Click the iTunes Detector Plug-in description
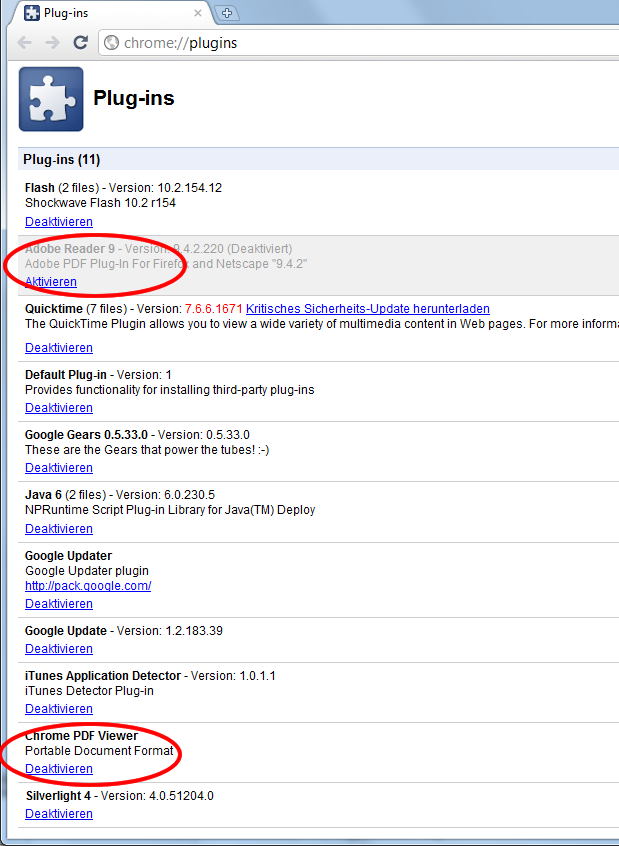619x846 pixels. [x=90, y=691]
